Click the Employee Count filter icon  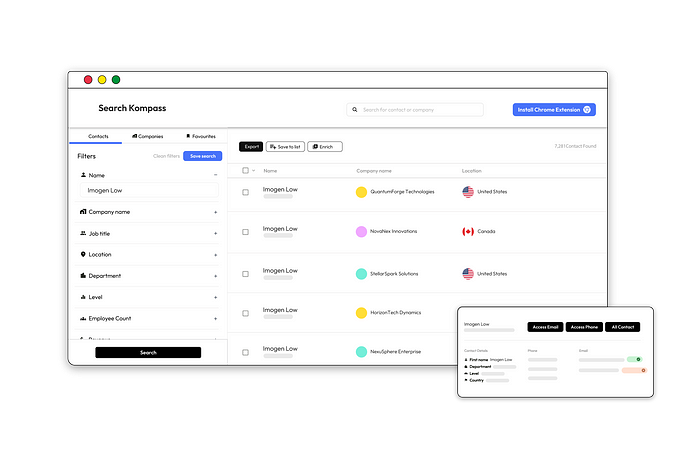click(83, 318)
